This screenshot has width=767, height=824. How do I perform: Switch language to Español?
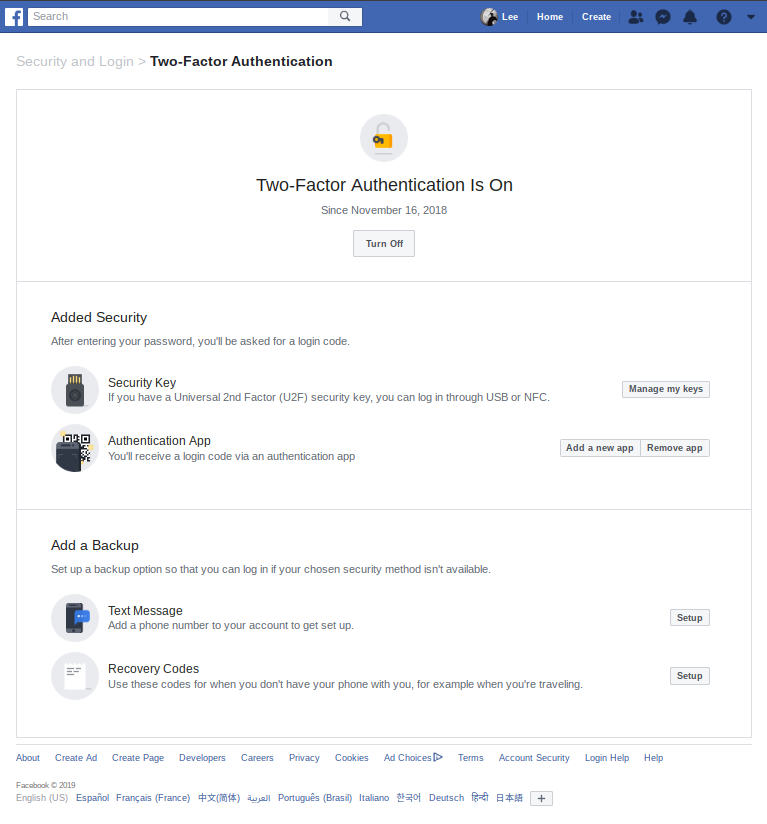[92, 798]
